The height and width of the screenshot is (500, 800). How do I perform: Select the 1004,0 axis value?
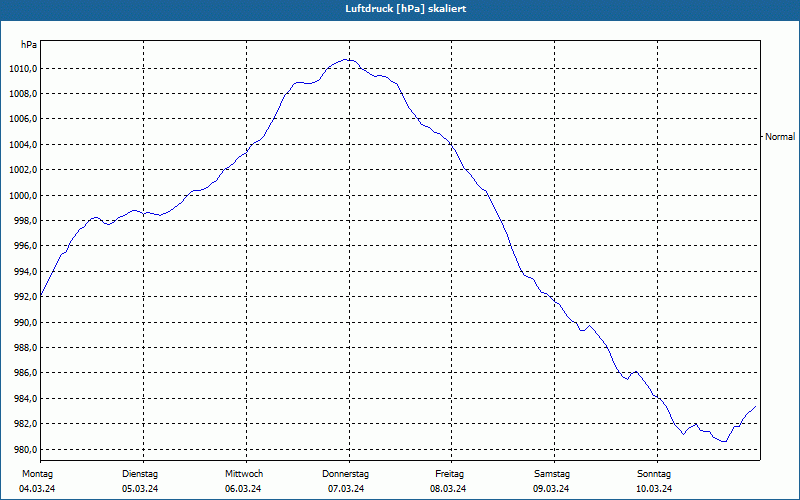(x=22, y=145)
